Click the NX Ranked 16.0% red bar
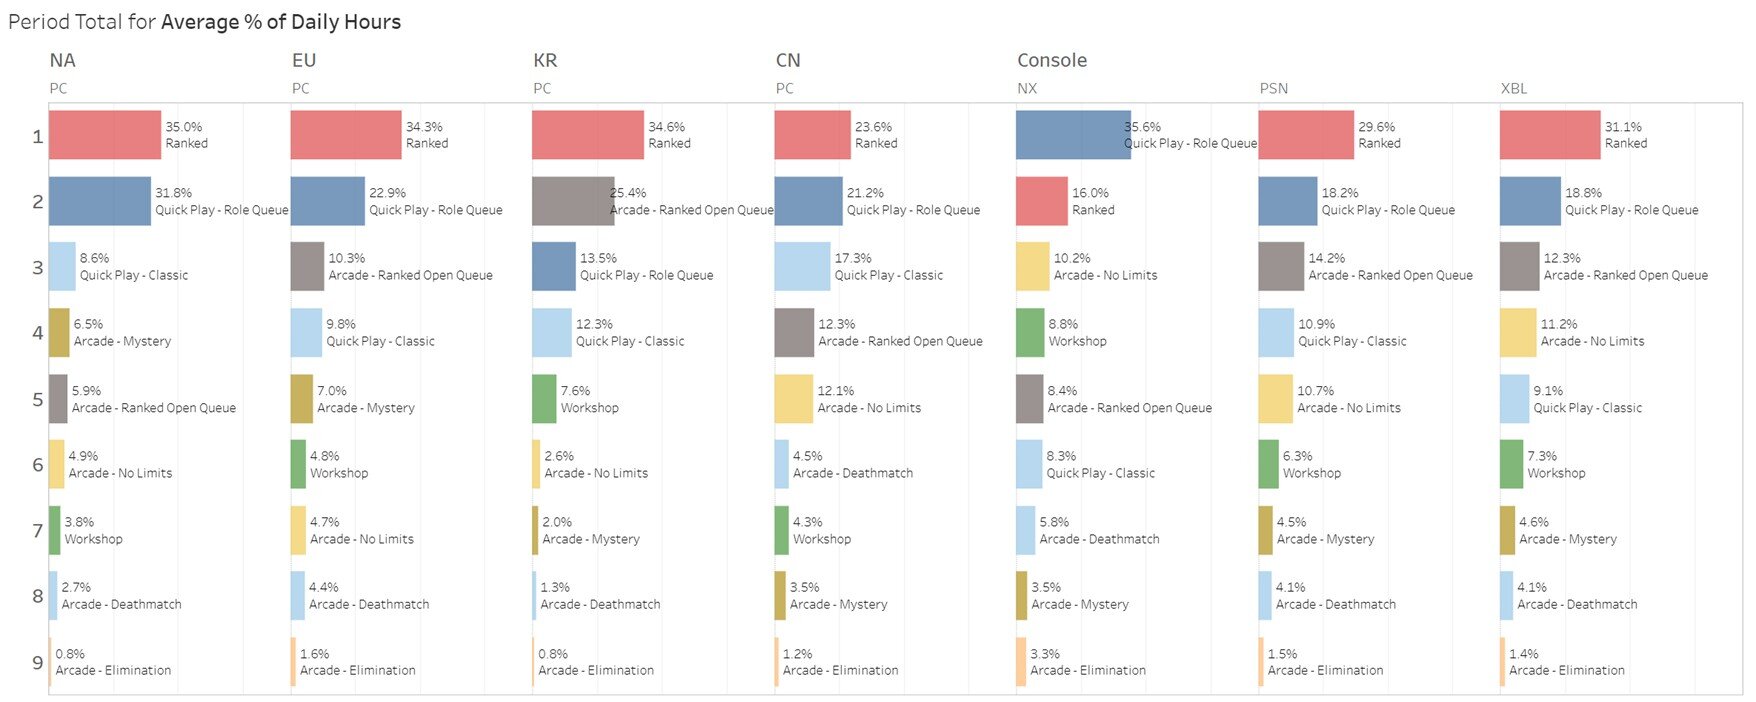1756x702 pixels. [x=1041, y=201]
